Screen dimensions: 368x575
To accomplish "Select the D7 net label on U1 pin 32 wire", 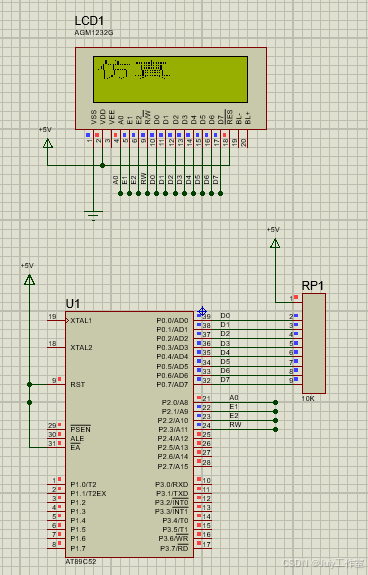I will click(x=225, y=380).
